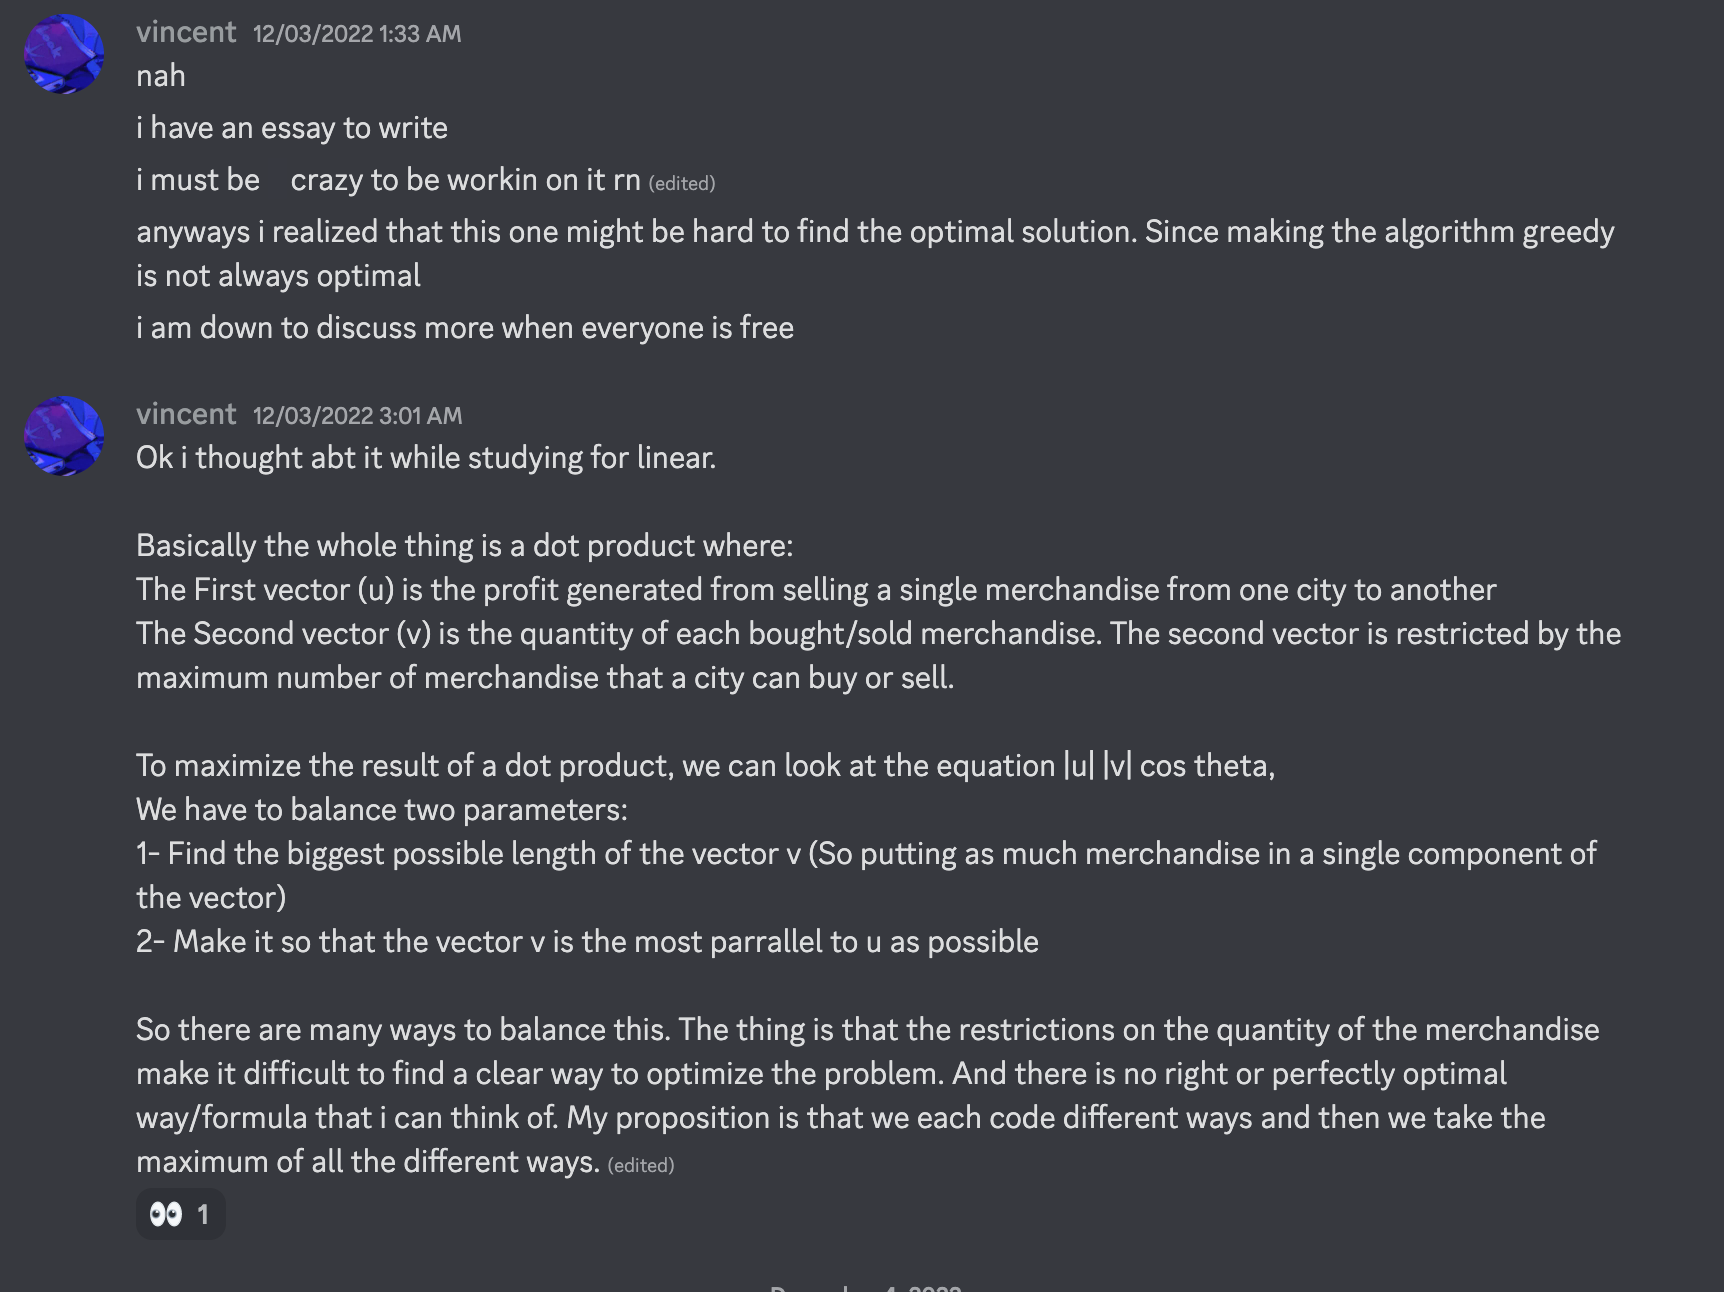Click the '2- Make it so that the vector v' line
The image size is (1724, 1292).
587,942
